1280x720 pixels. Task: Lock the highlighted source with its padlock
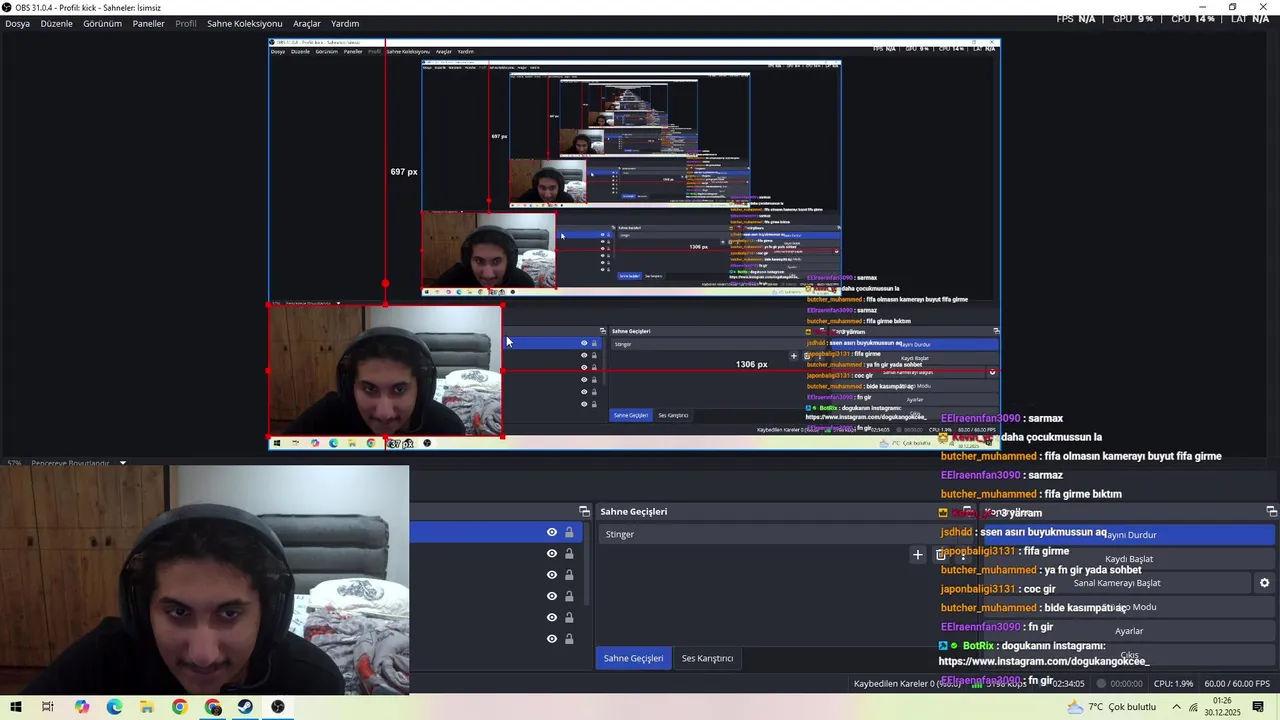point(569,532)
